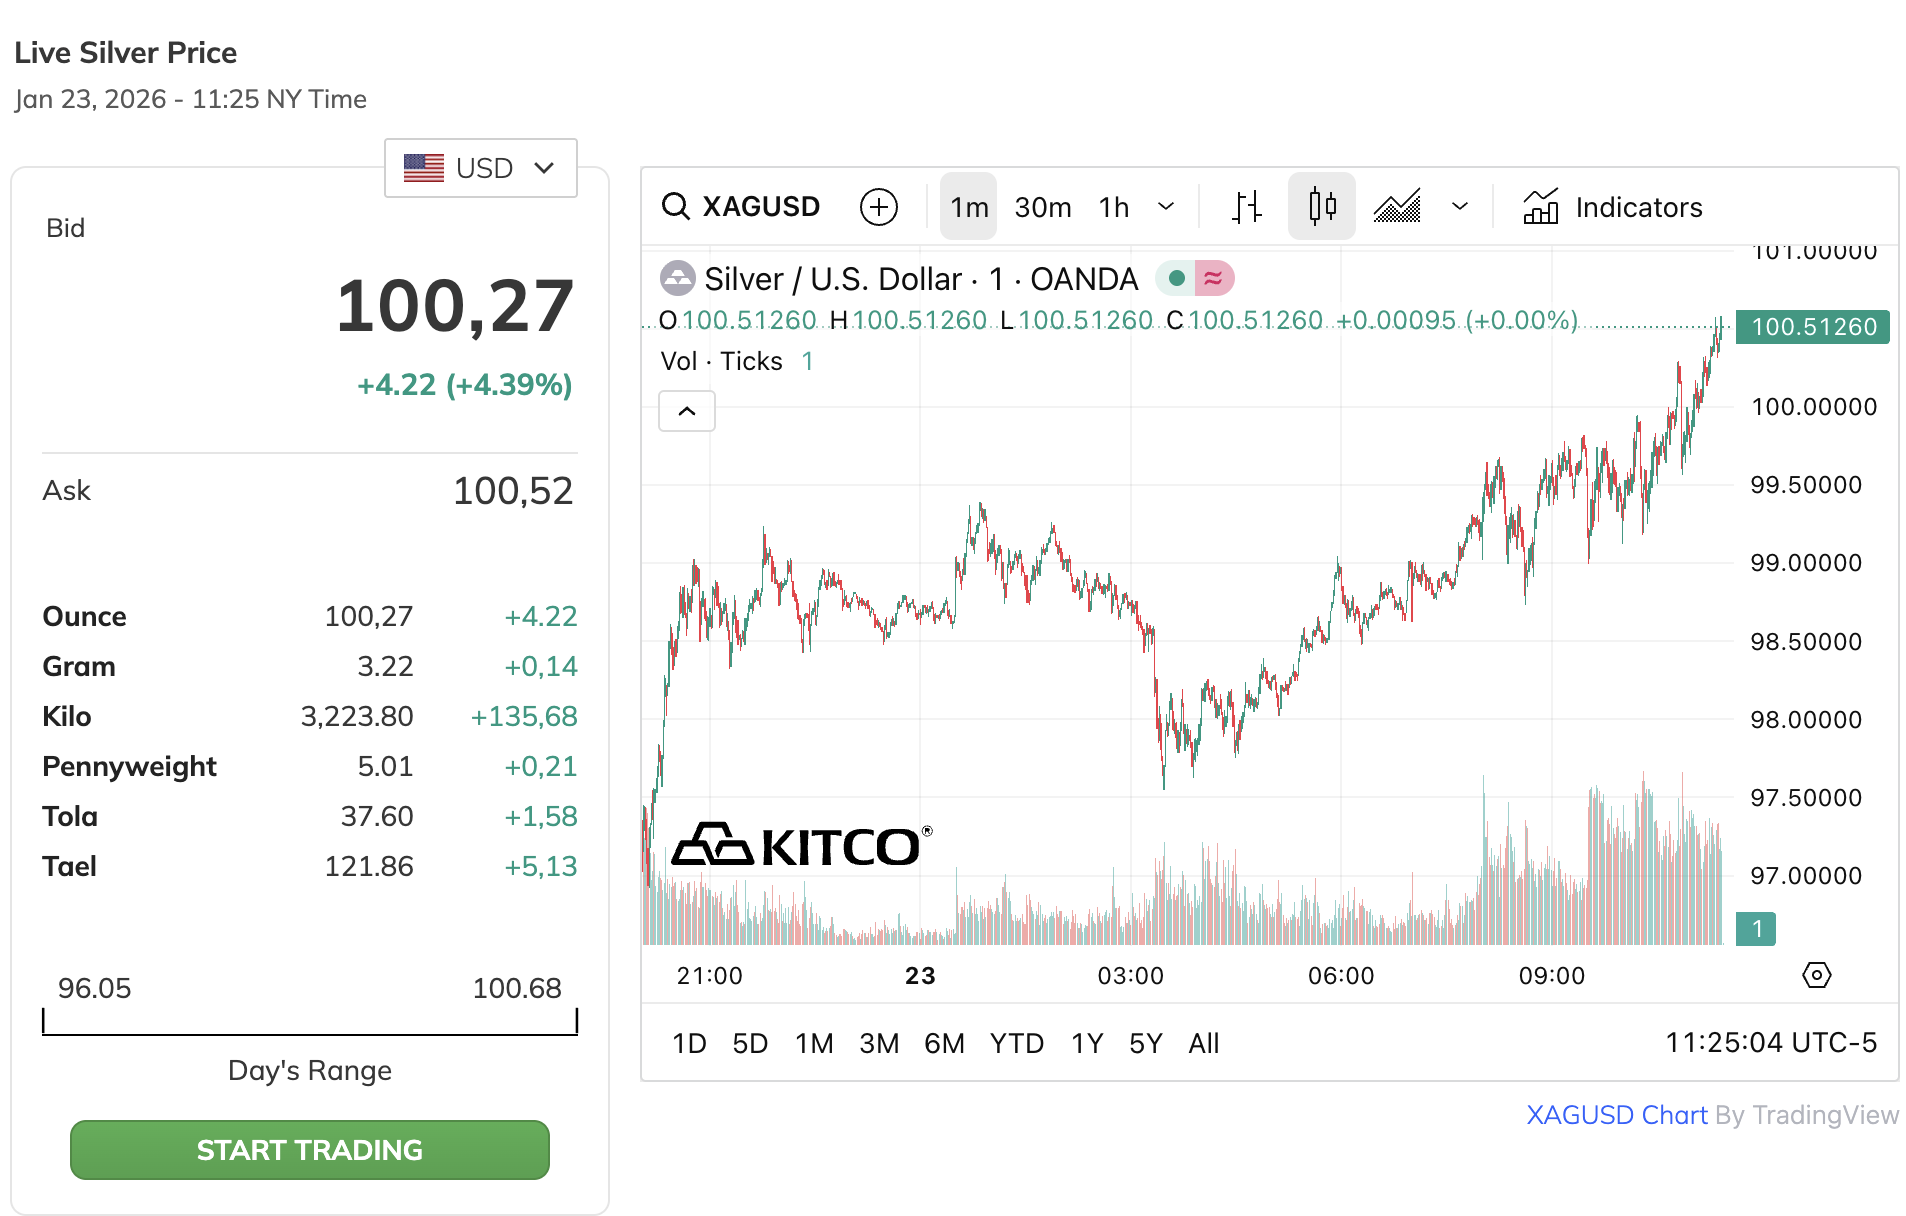
Task: Expand the time interval dropdown chevron
Action: click(x=1165, y=207)
